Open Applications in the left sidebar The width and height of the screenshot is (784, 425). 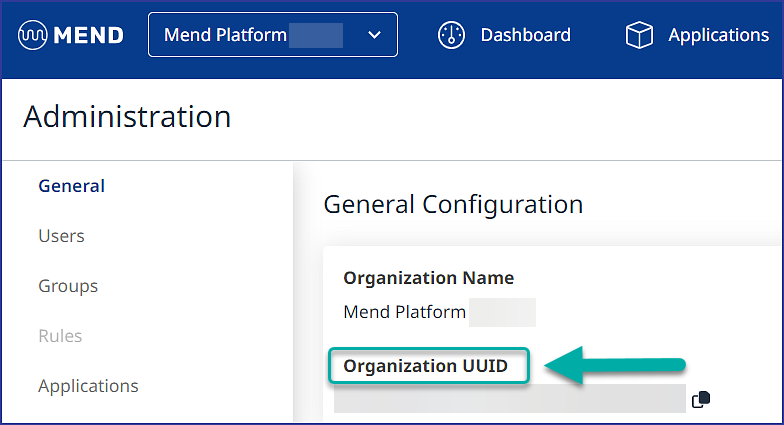88,386
